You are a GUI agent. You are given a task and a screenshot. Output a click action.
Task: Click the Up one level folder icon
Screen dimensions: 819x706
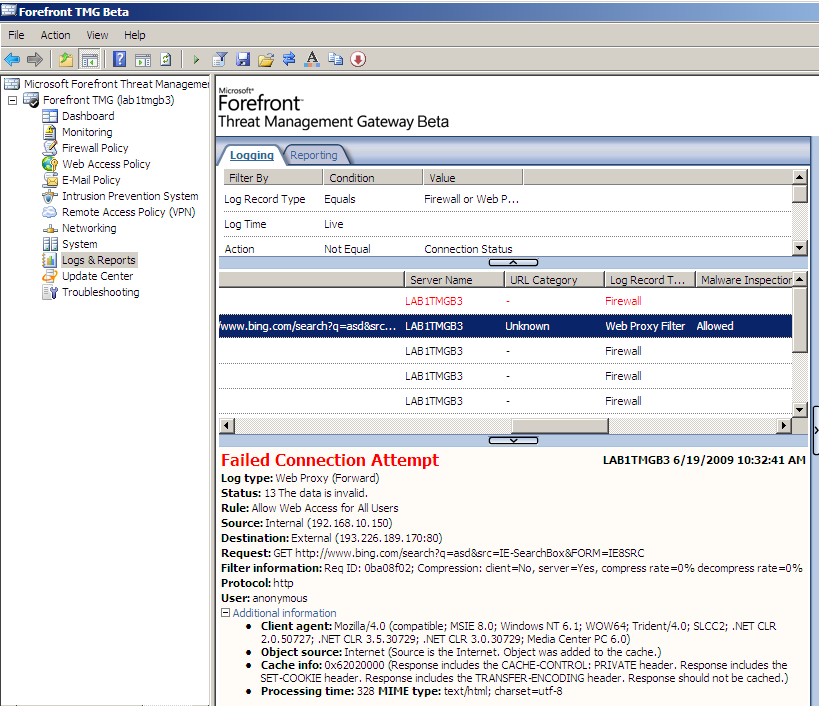(x=66, y=60)
